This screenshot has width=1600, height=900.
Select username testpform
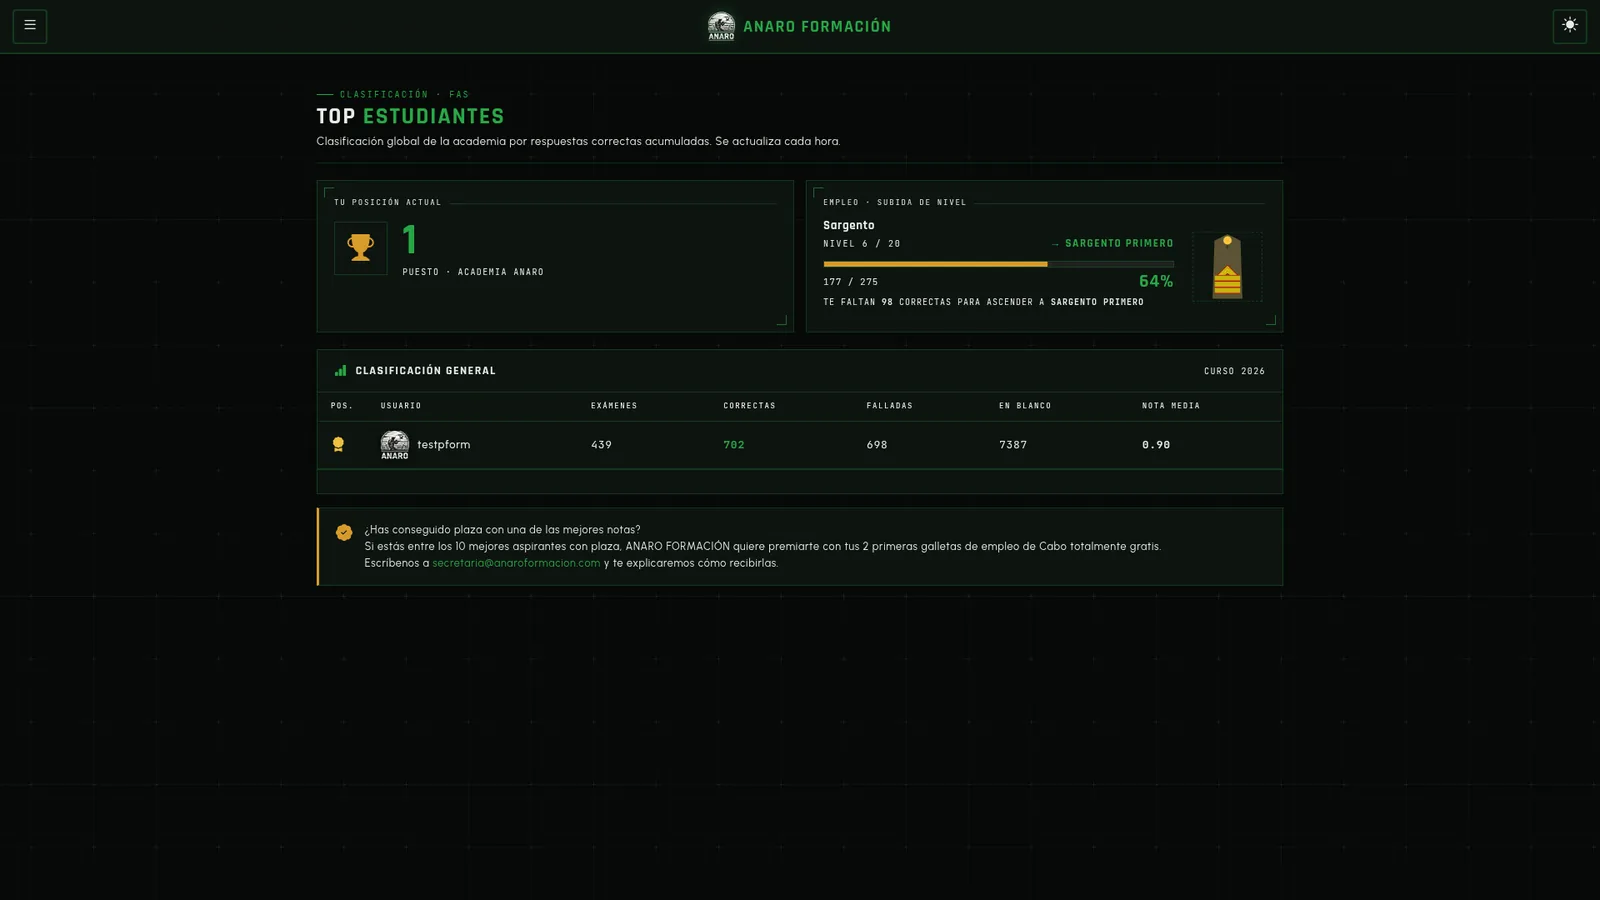(x=444, y=445)
